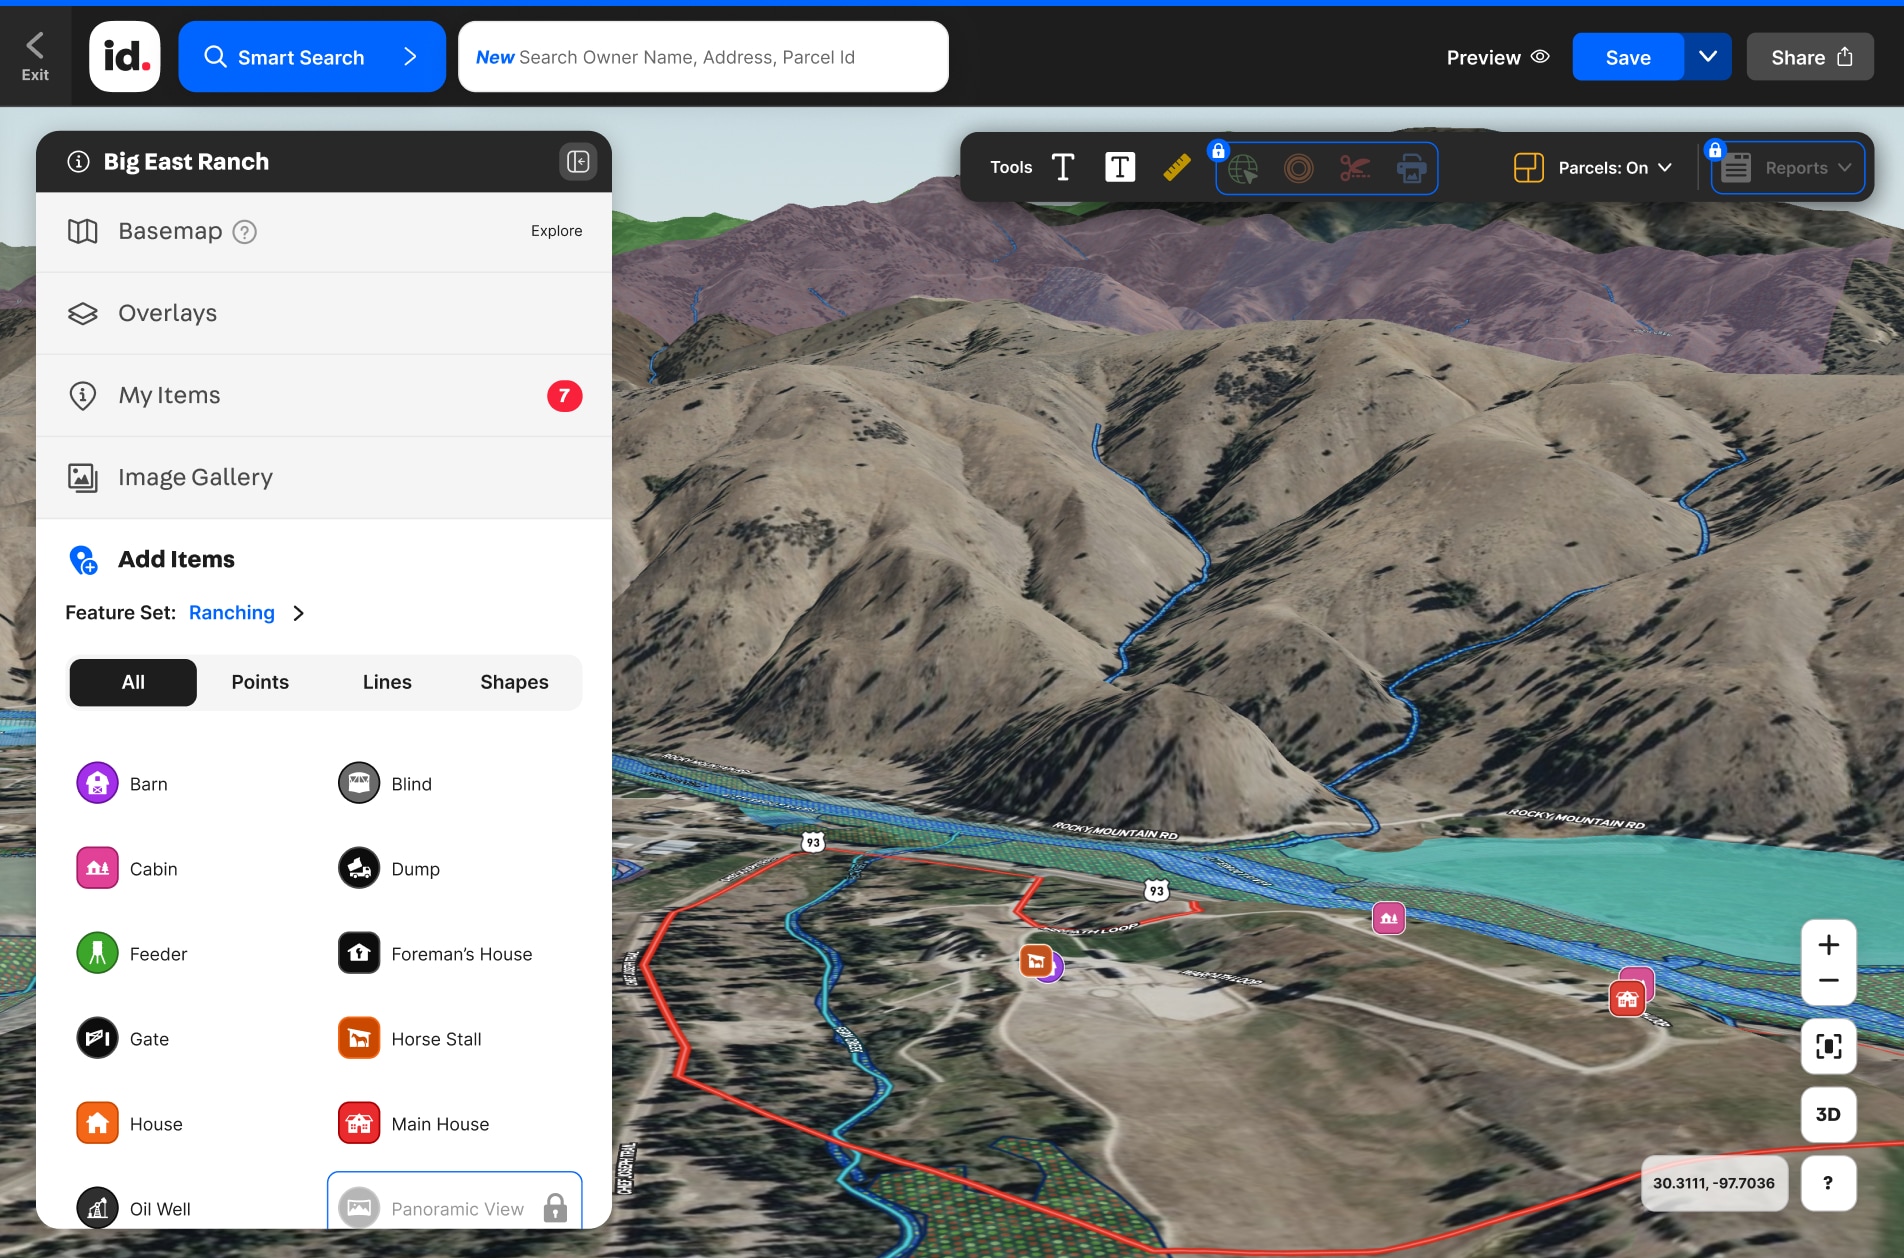The height and width of the screenshot is (1258, 1904).
Task: Switch to the Points tab
Action: (259, 682)
